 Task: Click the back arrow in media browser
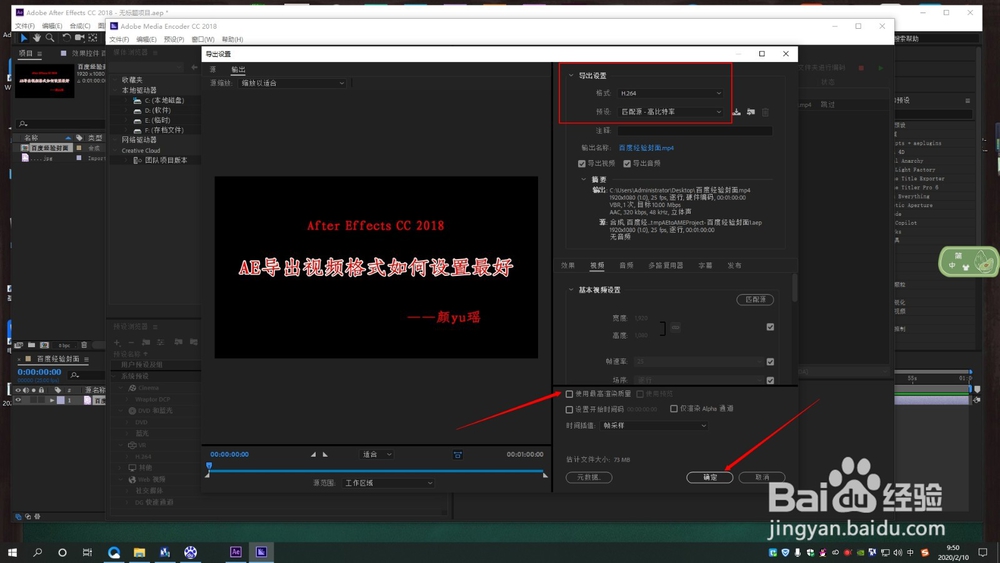click(195, 67)
